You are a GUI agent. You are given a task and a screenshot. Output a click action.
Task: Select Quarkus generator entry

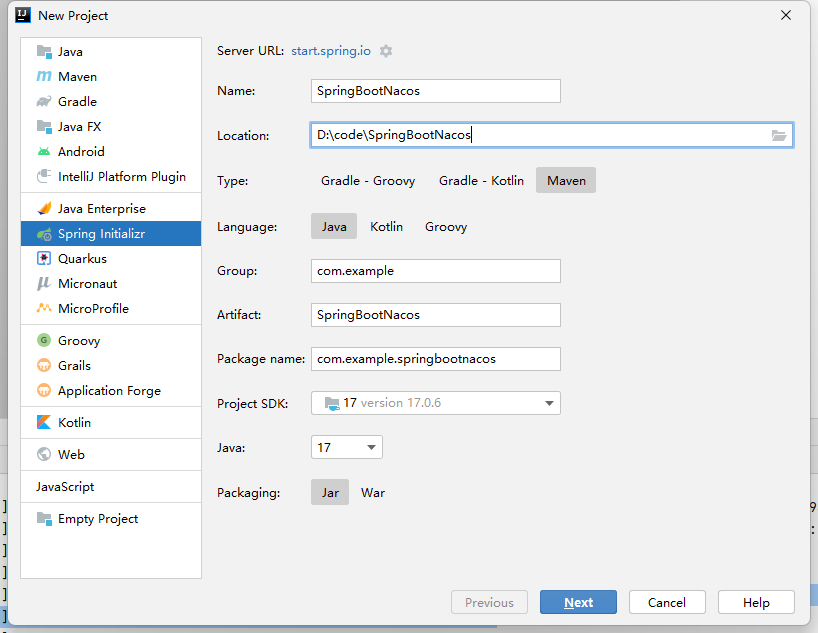coord(111,259)
